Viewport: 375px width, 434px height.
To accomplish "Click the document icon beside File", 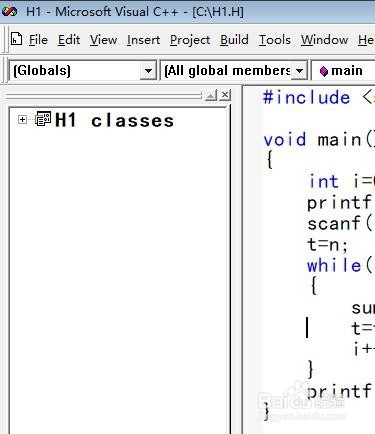I will (x=16, y=39).
